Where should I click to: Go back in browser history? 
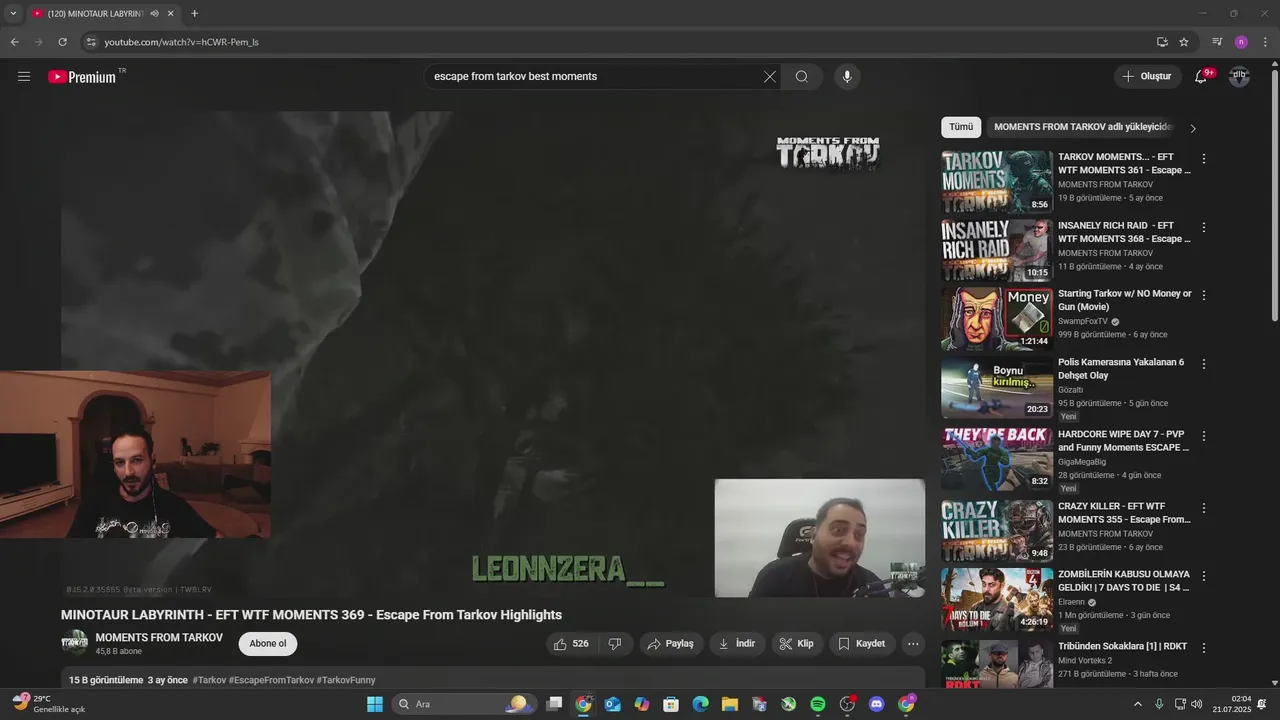14,42
